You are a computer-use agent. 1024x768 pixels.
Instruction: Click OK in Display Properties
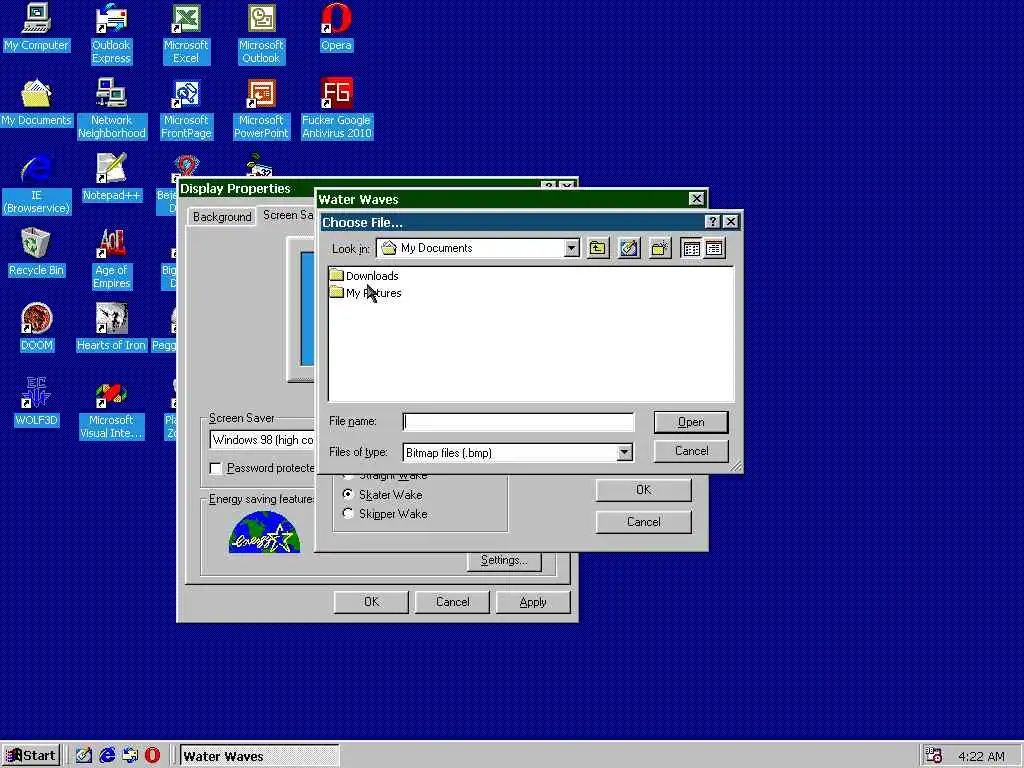tap(371, 602)
